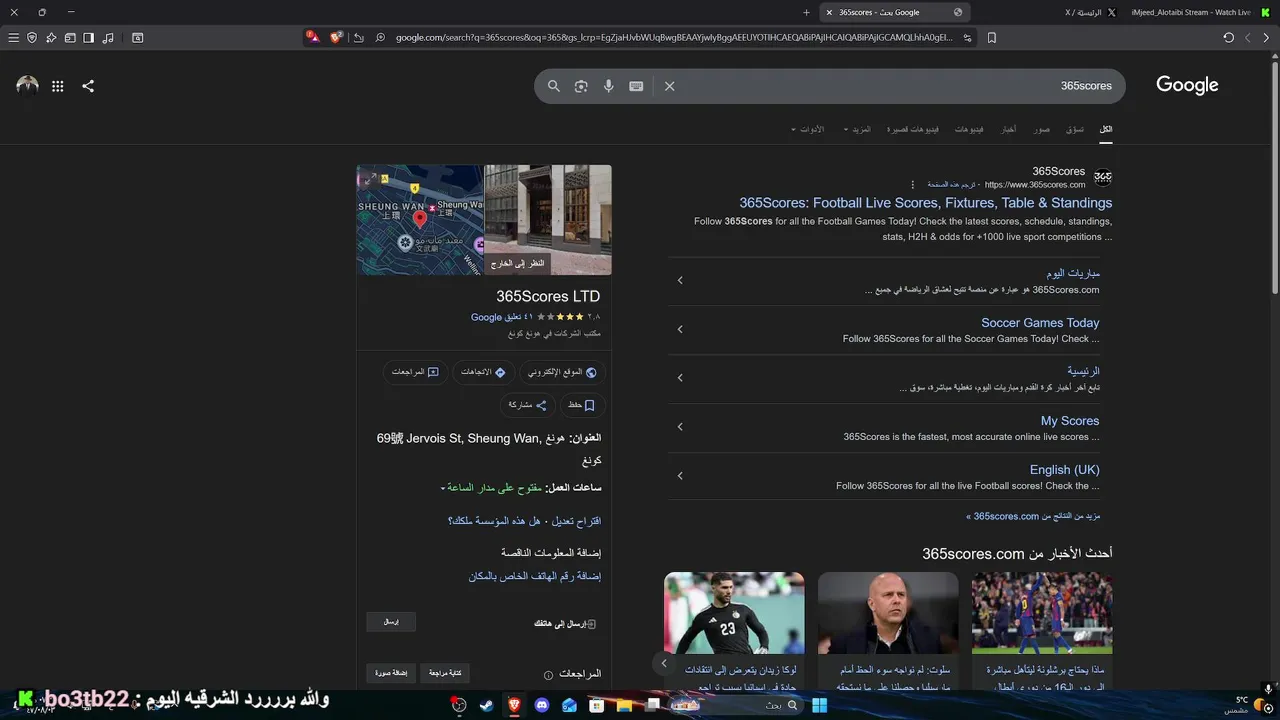
Task: Open Discord from the taskbar
Action: tap(543, 705)
